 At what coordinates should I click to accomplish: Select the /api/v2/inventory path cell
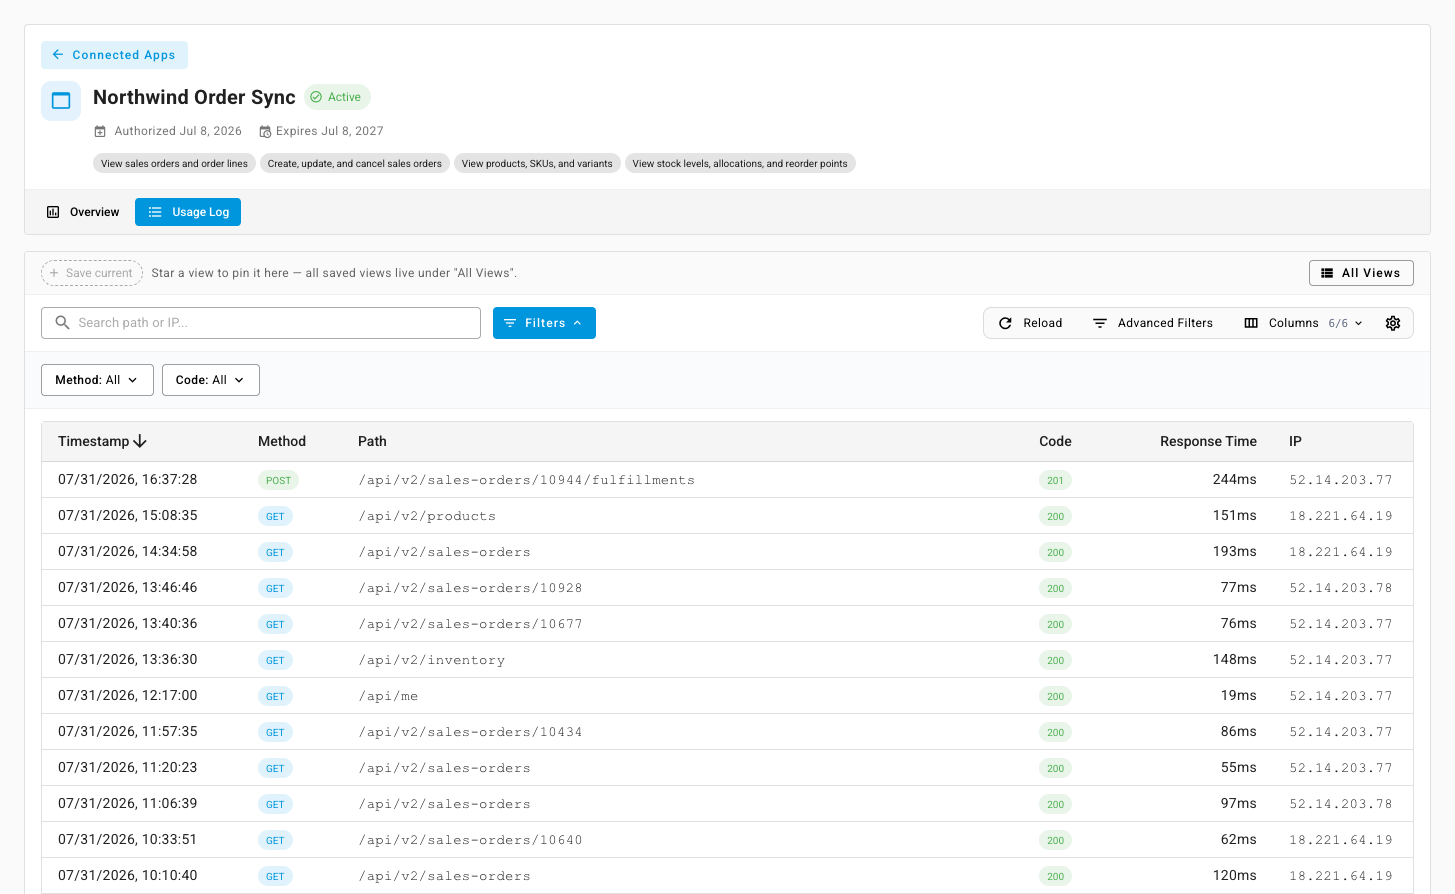pos(432,660)
